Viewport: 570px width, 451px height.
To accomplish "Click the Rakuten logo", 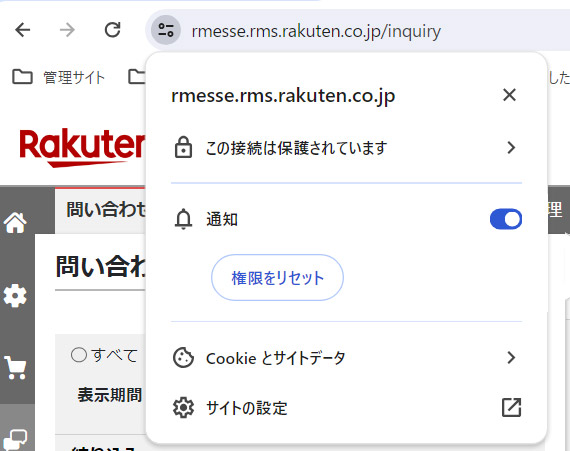I will pos(83,148).
